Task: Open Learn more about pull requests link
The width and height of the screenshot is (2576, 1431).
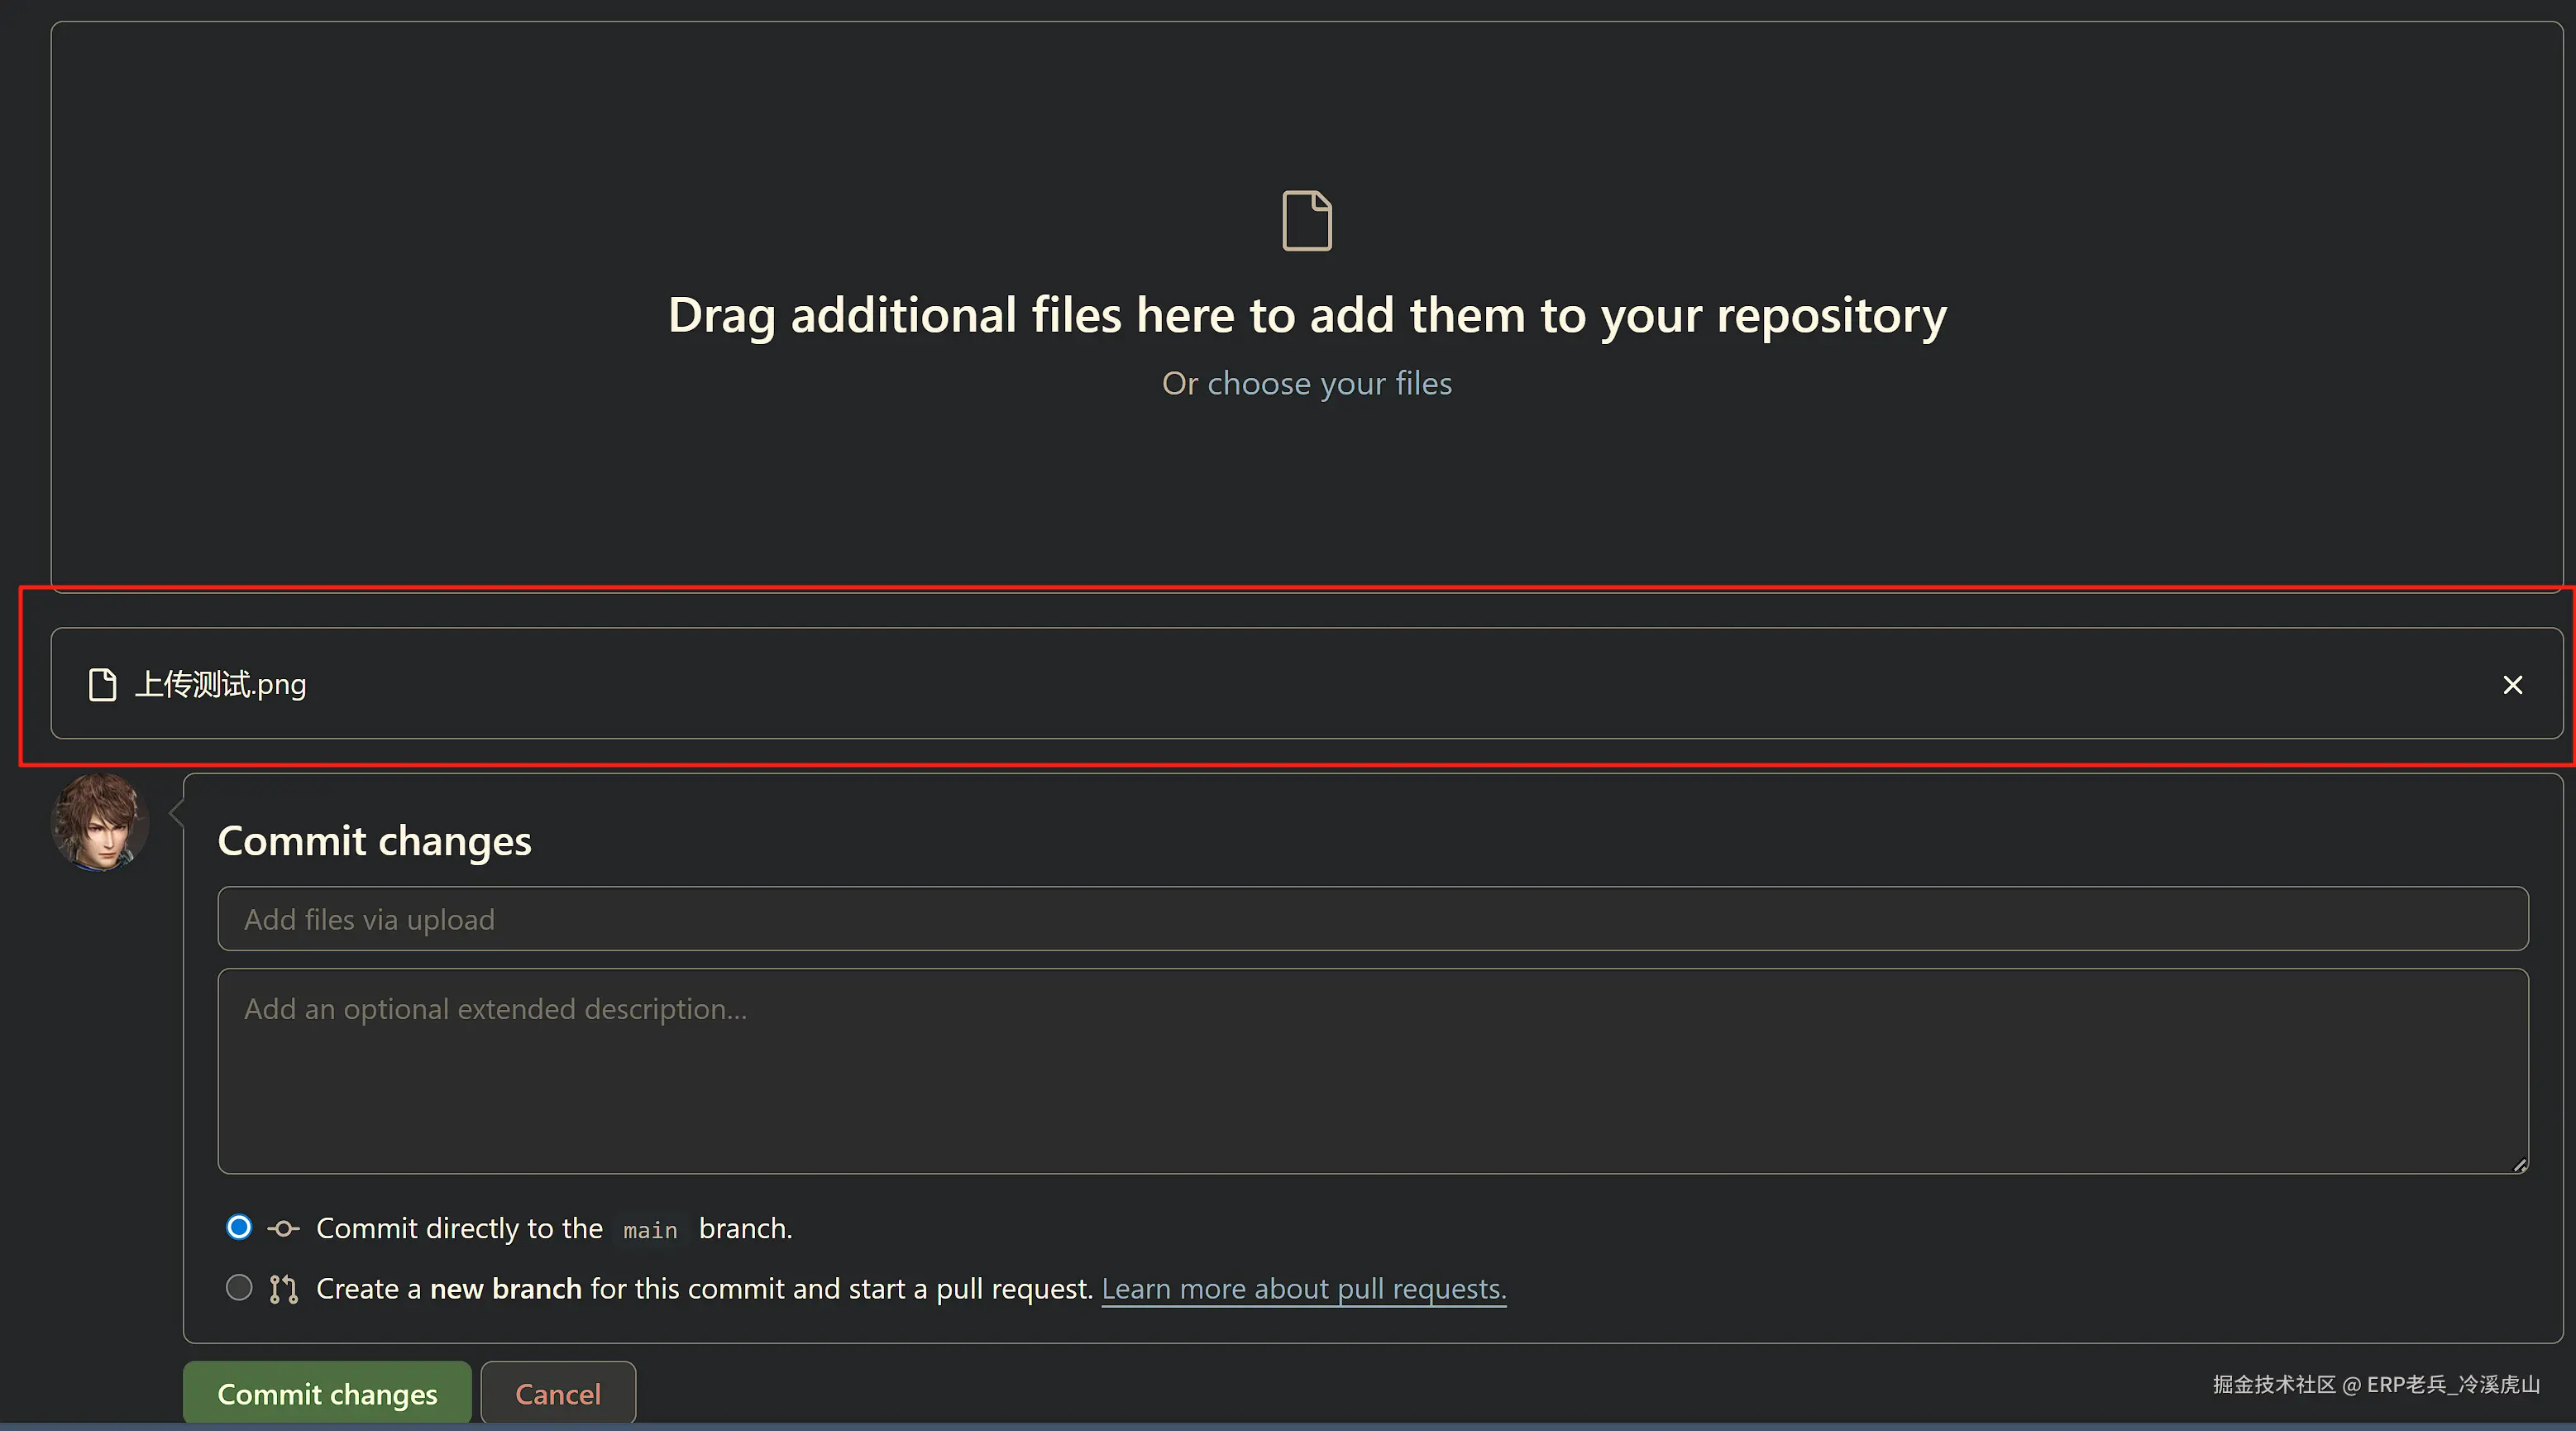Action: [1303, 1289]
